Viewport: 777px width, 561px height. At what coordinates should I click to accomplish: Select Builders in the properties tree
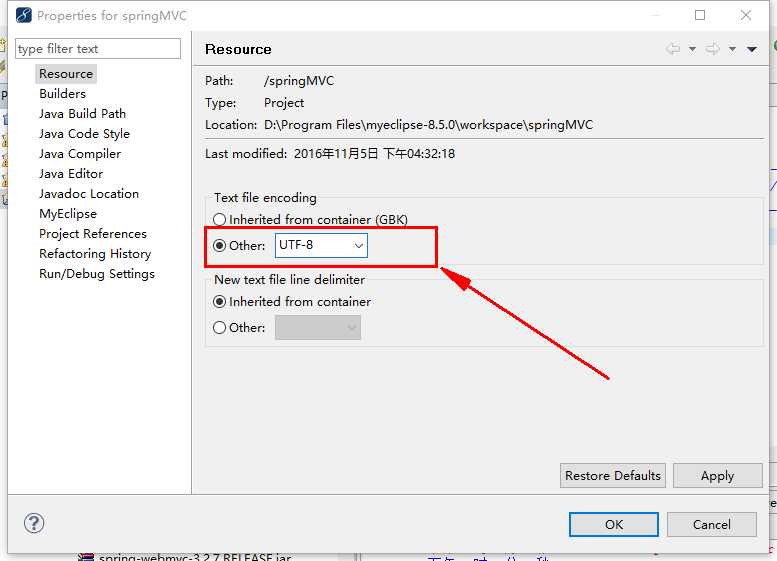[62, 94]
